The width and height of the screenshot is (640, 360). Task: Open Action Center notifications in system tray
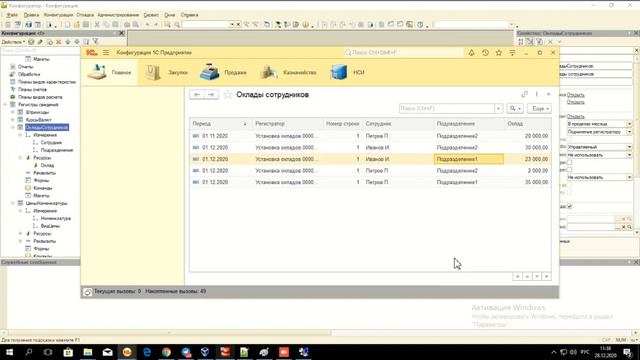pos(628,352)
